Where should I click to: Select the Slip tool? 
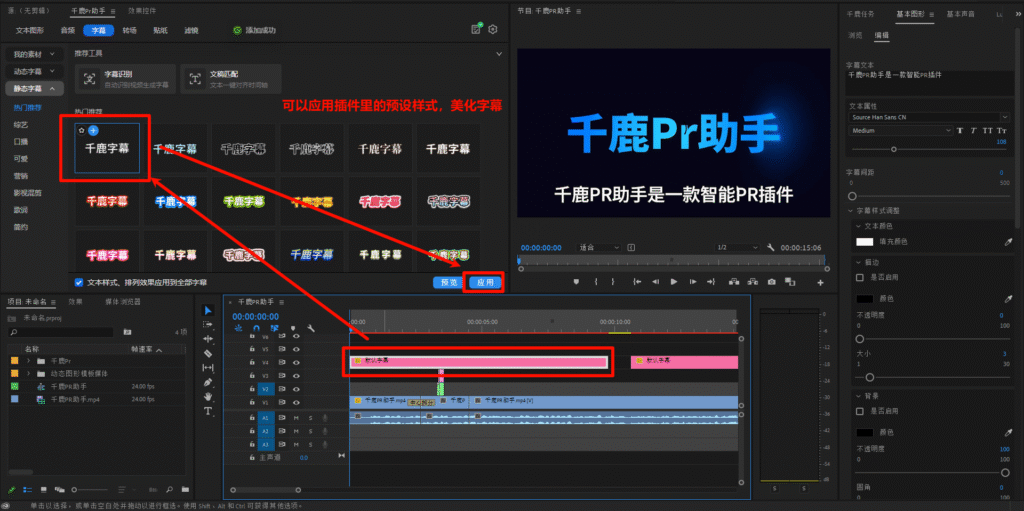pyautogui.click(x=208, y=368)
